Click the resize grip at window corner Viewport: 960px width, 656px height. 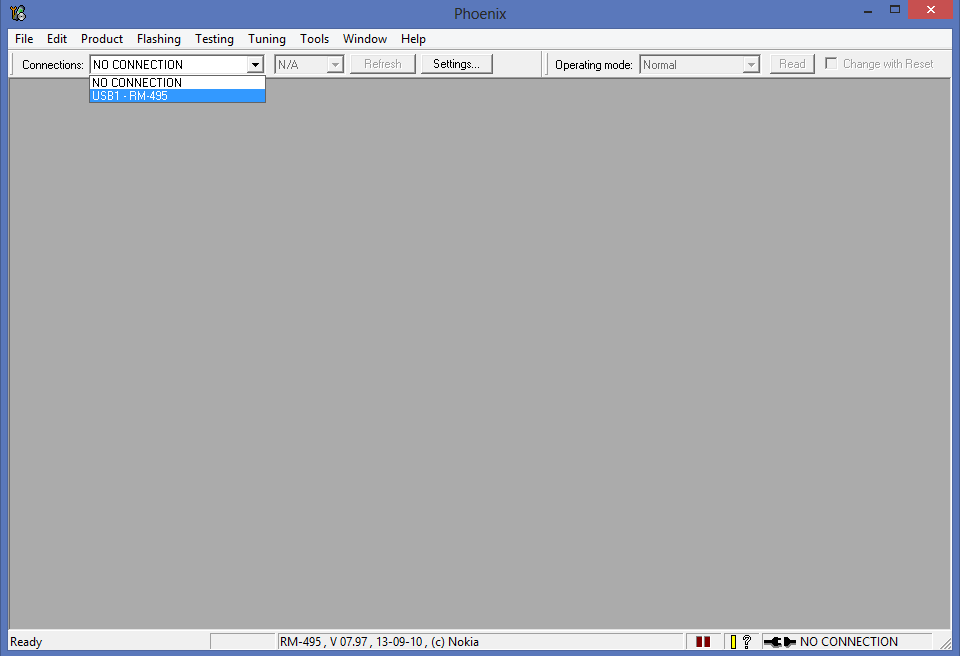coord(942,644)
